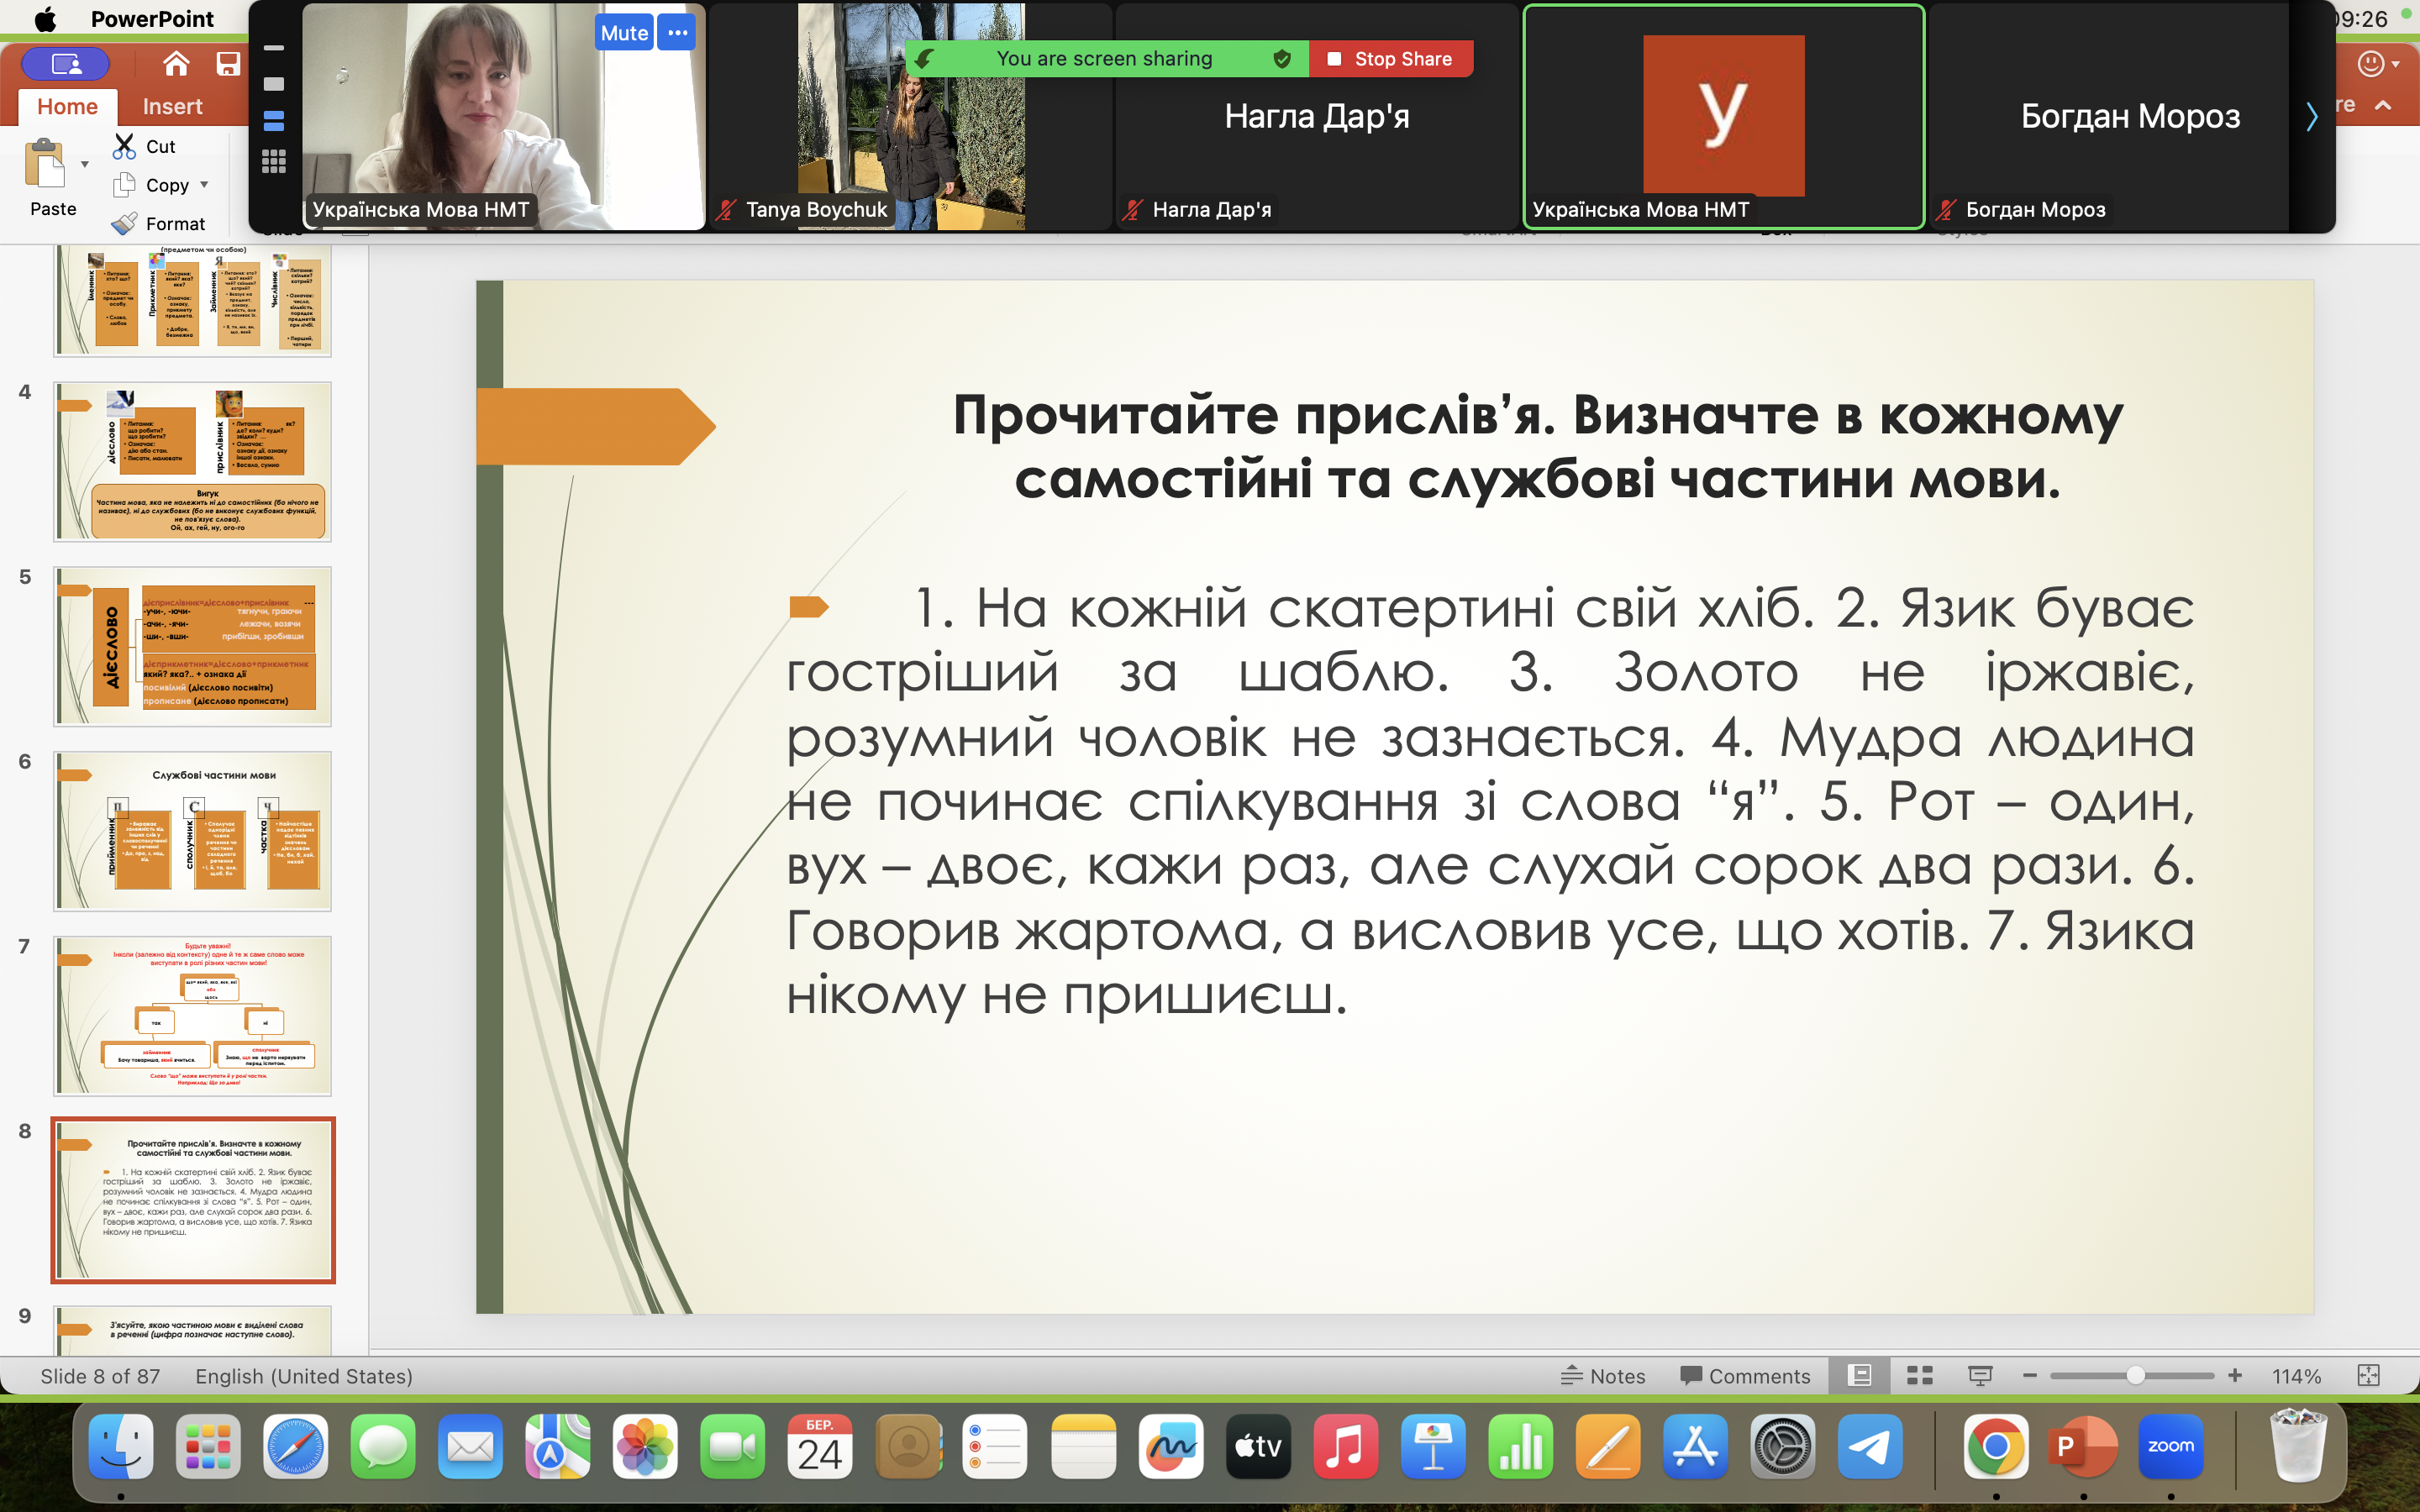Click Fit slide to window icon

coord(2368,1376)
